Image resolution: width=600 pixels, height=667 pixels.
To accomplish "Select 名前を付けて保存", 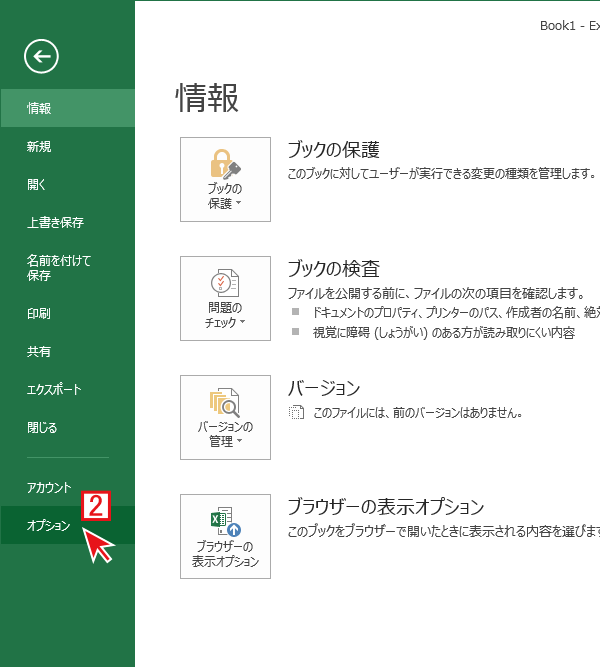I will (x=68, y=268).
